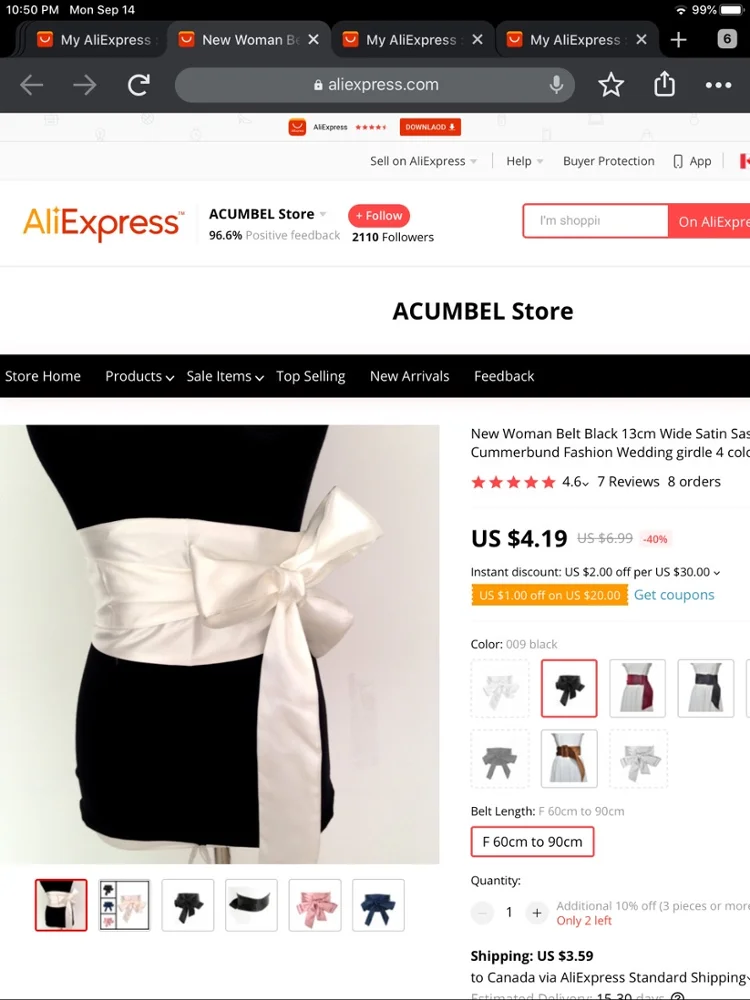The width and height of the screenshot is (750, 1000).
Task: Tap the microphone icon in address bar
Action: [556, 85]
